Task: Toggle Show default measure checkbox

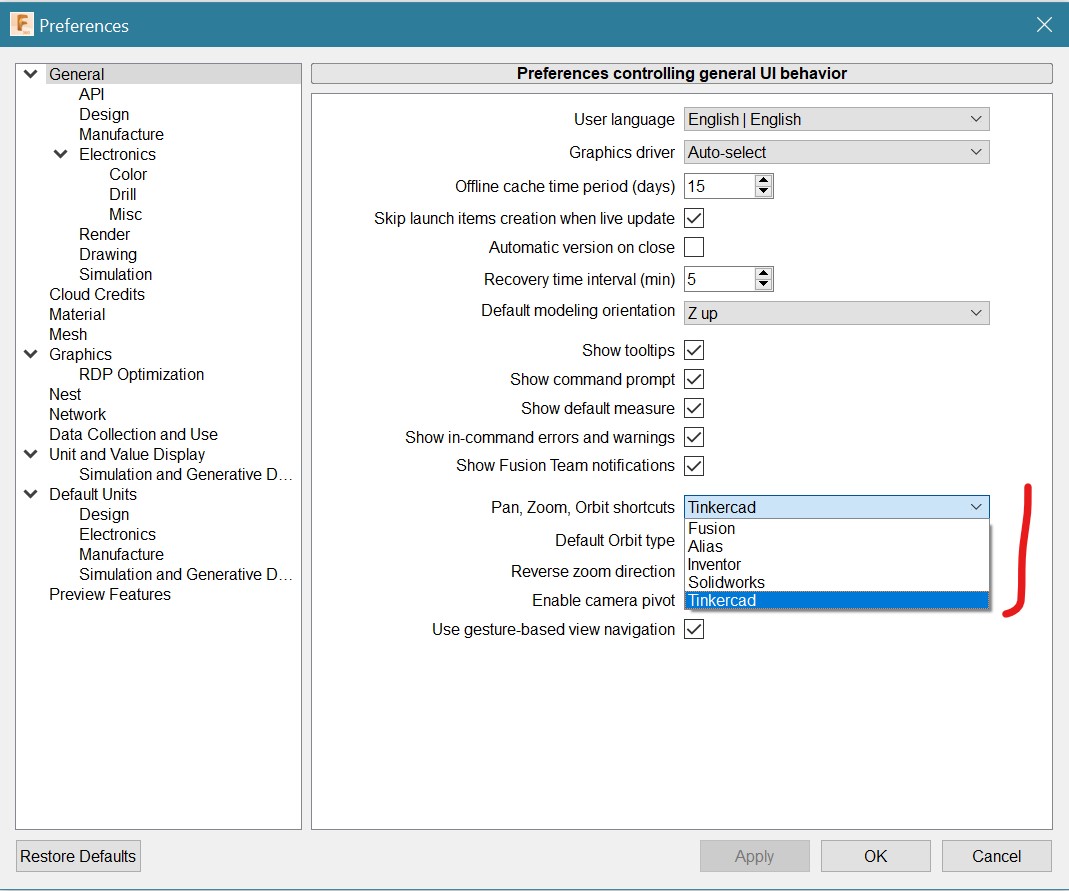Action: (x=694, y=408)
